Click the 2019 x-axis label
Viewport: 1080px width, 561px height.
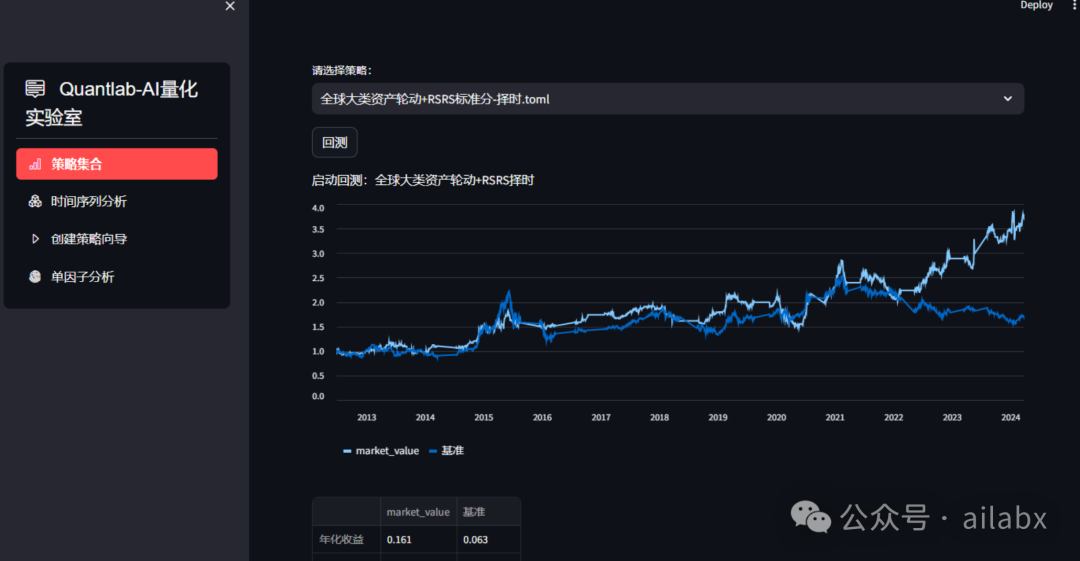pyautogui.click(x=718, y=418)
